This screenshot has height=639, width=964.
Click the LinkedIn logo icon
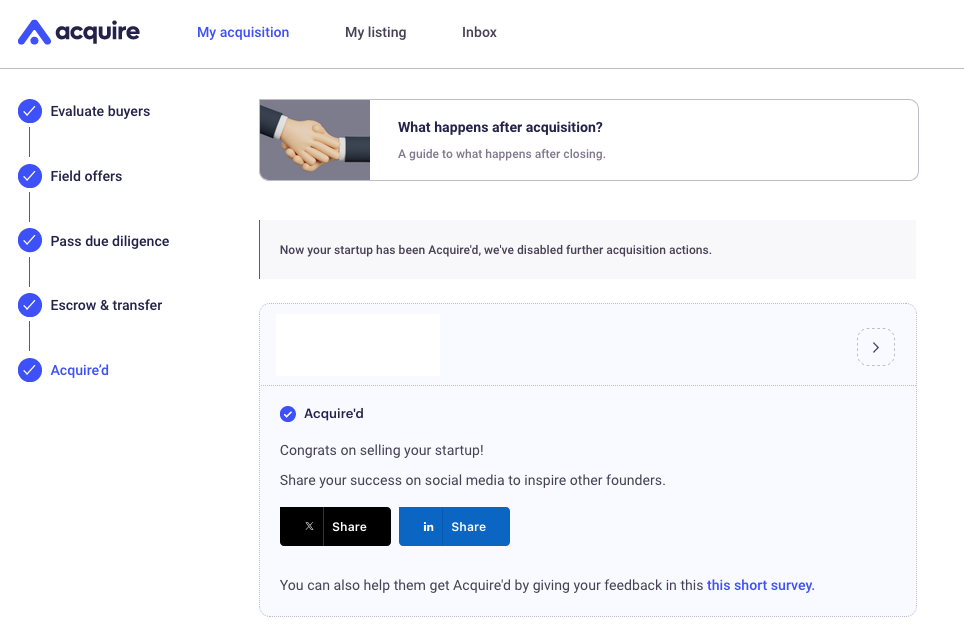[429, 526]
